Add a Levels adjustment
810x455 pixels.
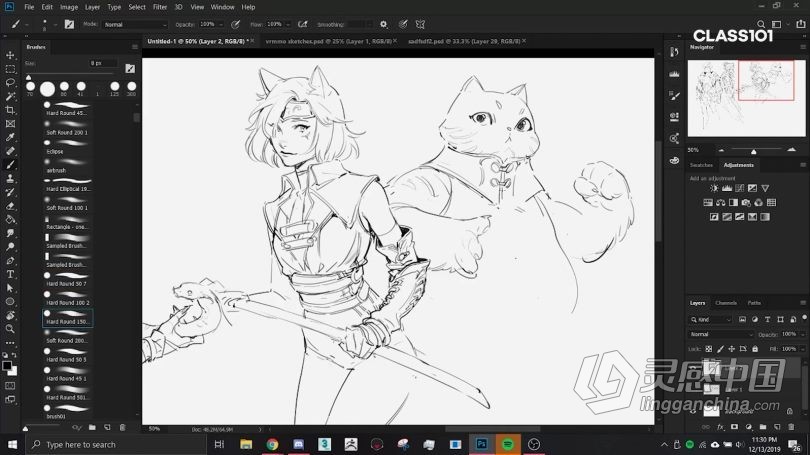[x=727, y=189]
